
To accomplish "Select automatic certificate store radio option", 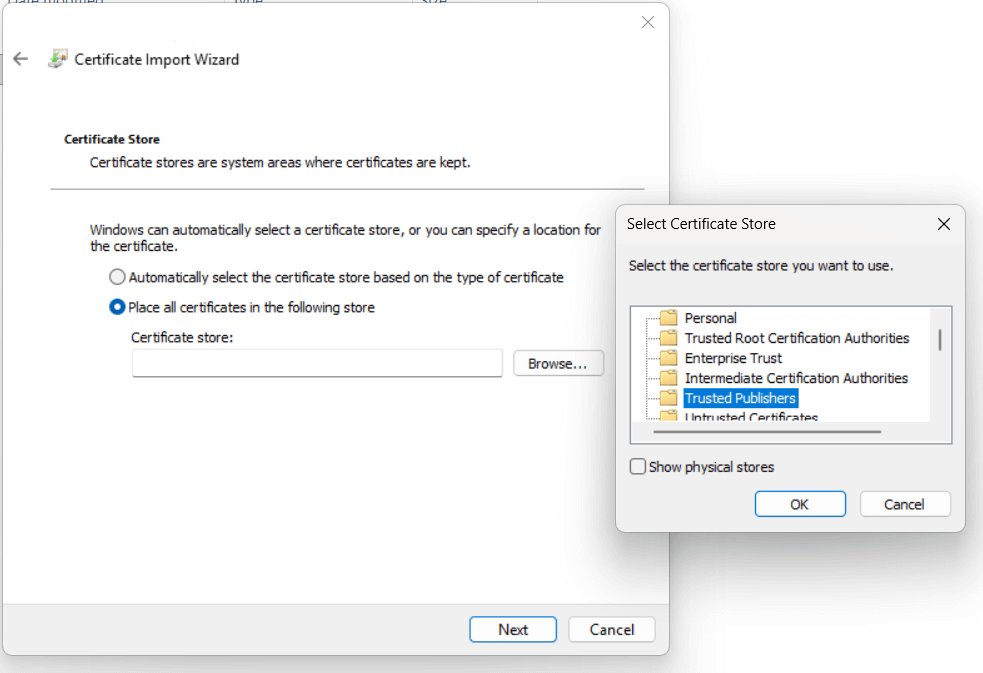I will point(117,277).
